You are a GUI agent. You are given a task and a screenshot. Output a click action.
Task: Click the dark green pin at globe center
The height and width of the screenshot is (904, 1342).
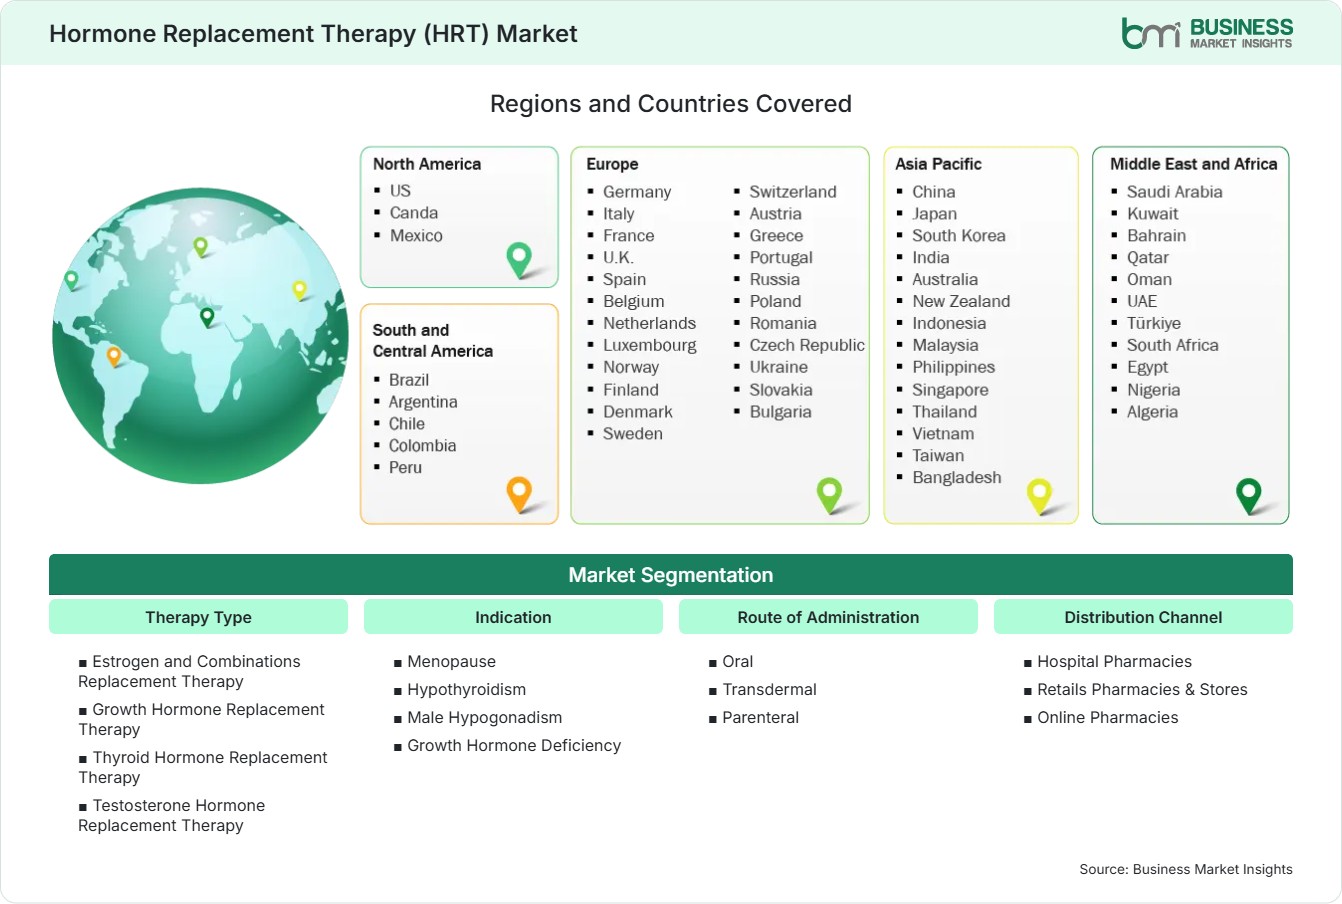(x=207, y=317)
